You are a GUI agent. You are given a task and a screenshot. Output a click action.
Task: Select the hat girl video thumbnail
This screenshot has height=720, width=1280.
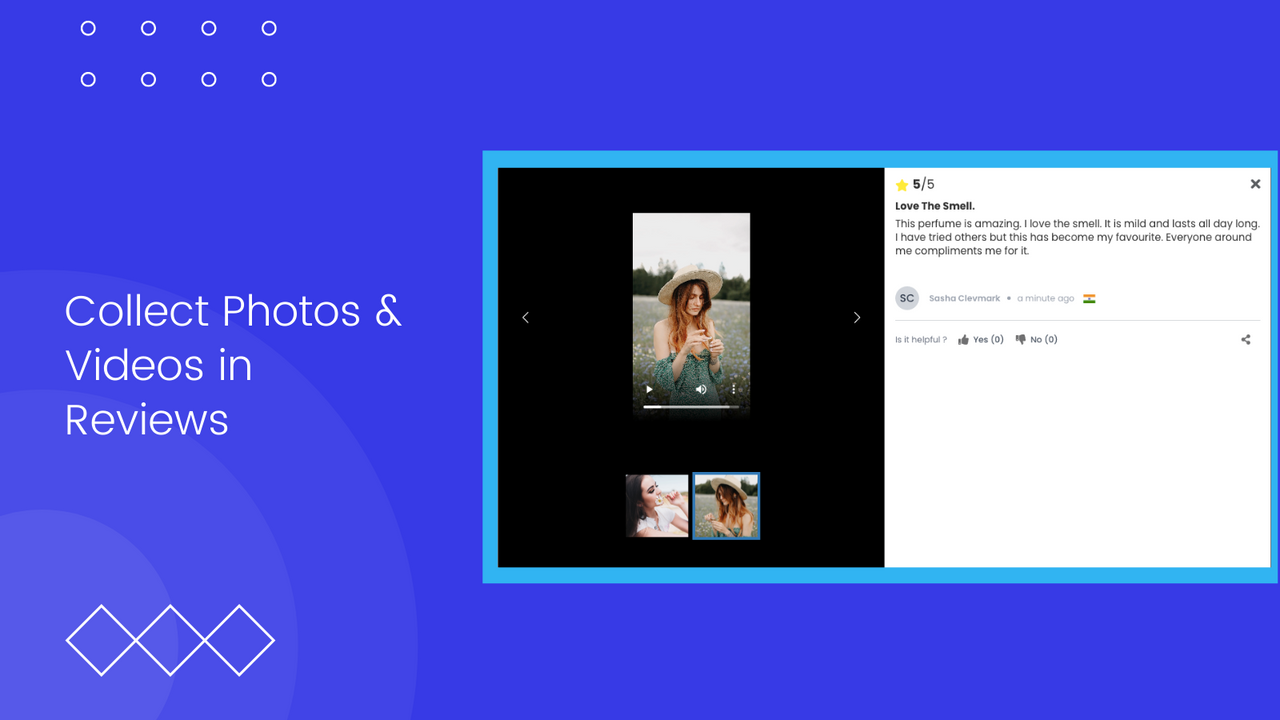point(727,506)
